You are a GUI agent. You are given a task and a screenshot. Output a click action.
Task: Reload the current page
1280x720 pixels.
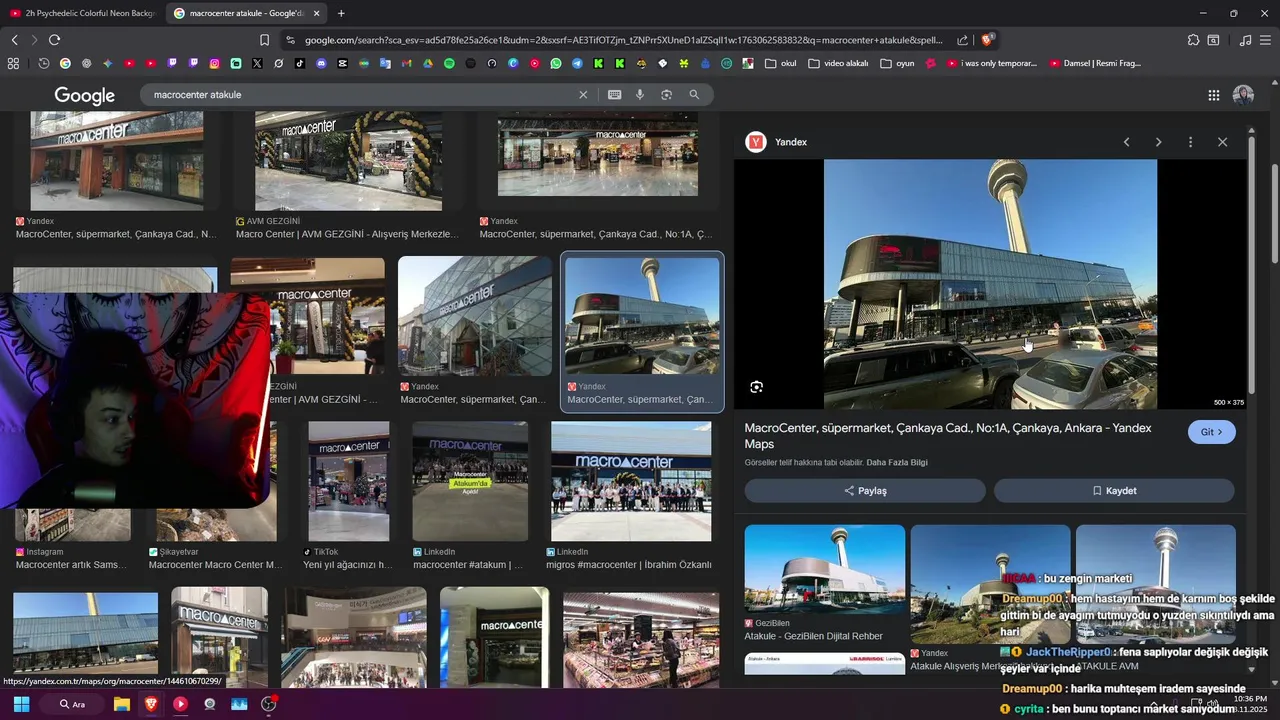click(x=54, y=40)
